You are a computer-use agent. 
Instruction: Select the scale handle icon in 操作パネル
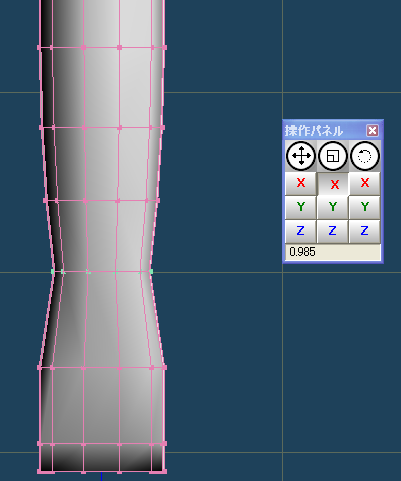333,156
